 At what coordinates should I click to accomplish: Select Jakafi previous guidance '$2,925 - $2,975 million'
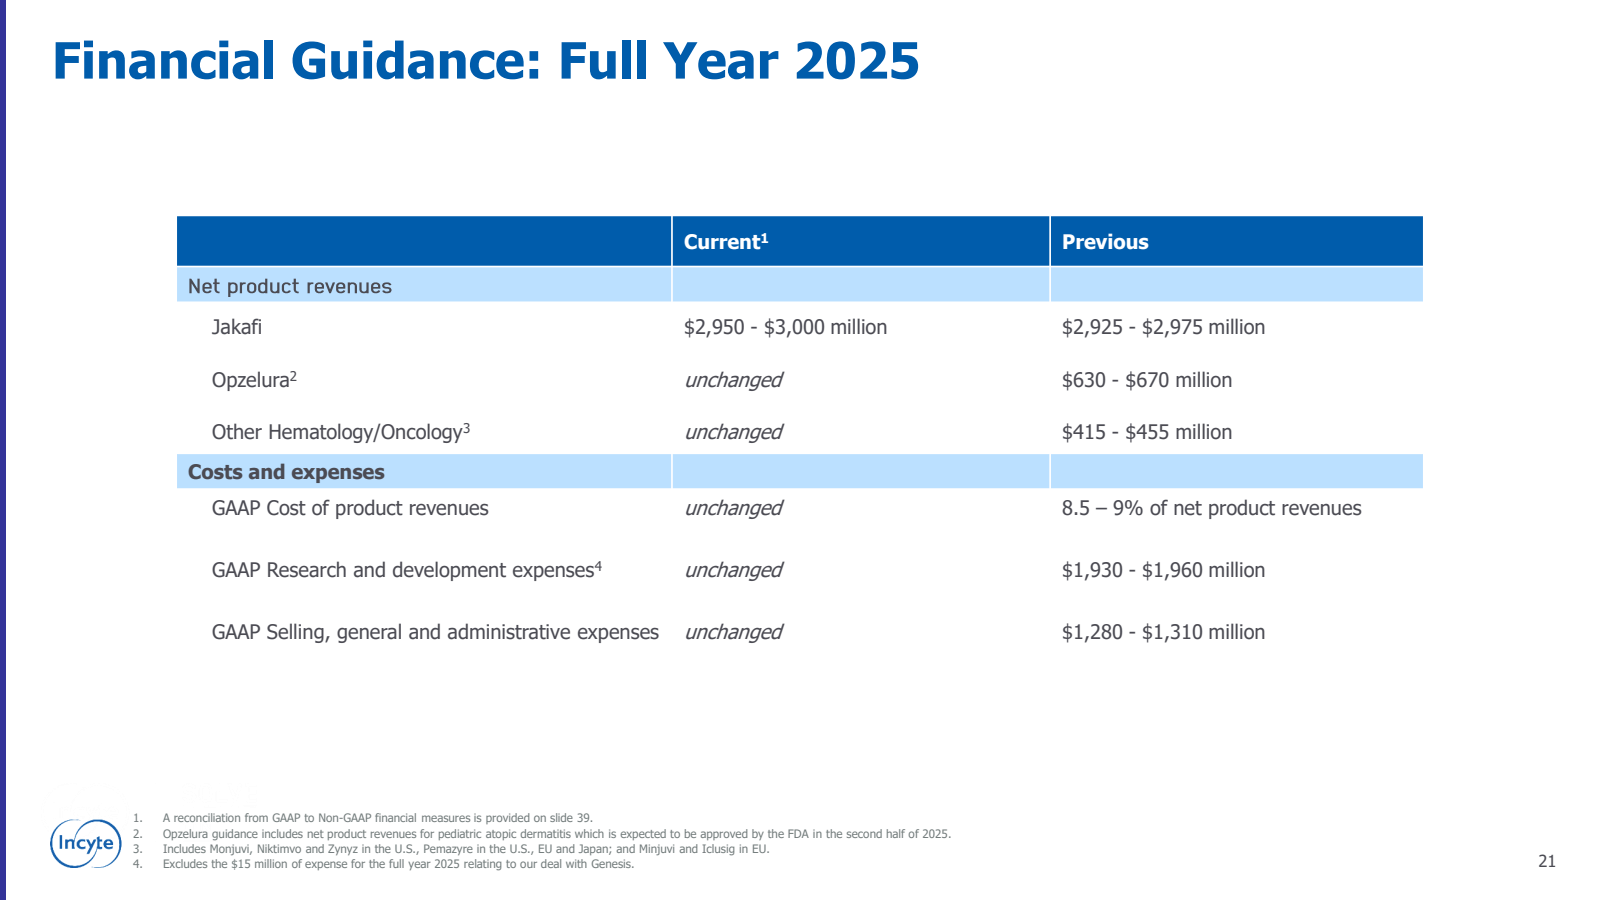click(x=1163, y=327)
